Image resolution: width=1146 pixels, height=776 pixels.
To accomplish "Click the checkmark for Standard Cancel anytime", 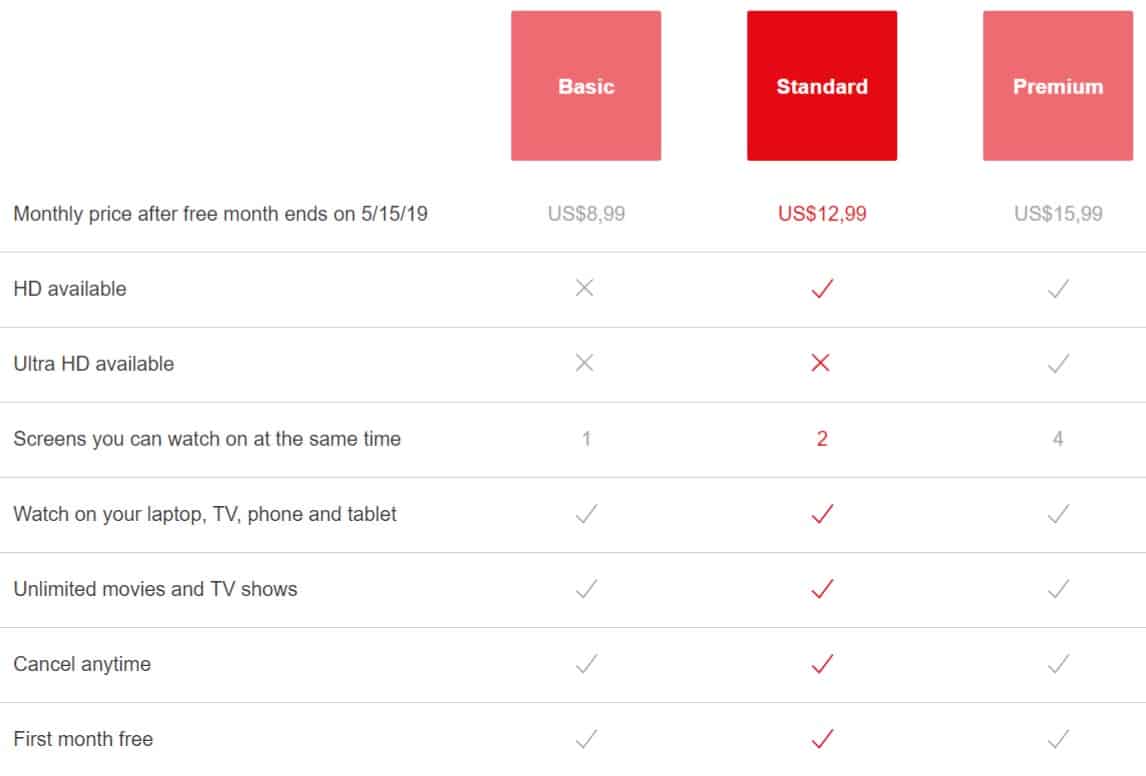I will (x=821, y=663).
